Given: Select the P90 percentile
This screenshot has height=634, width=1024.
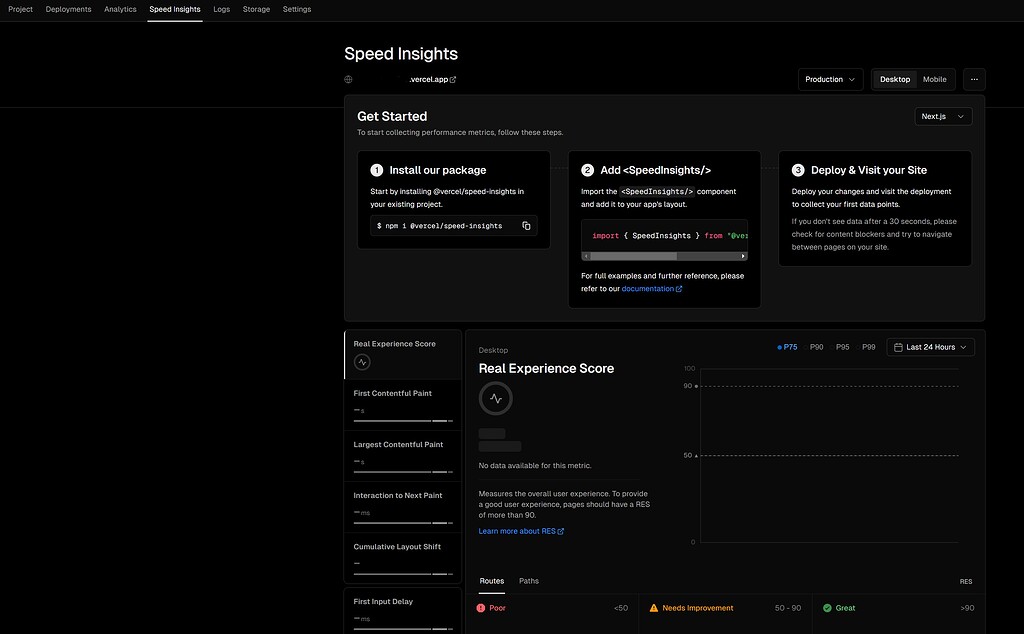Looking at the screenshot, I should (815, 346).
